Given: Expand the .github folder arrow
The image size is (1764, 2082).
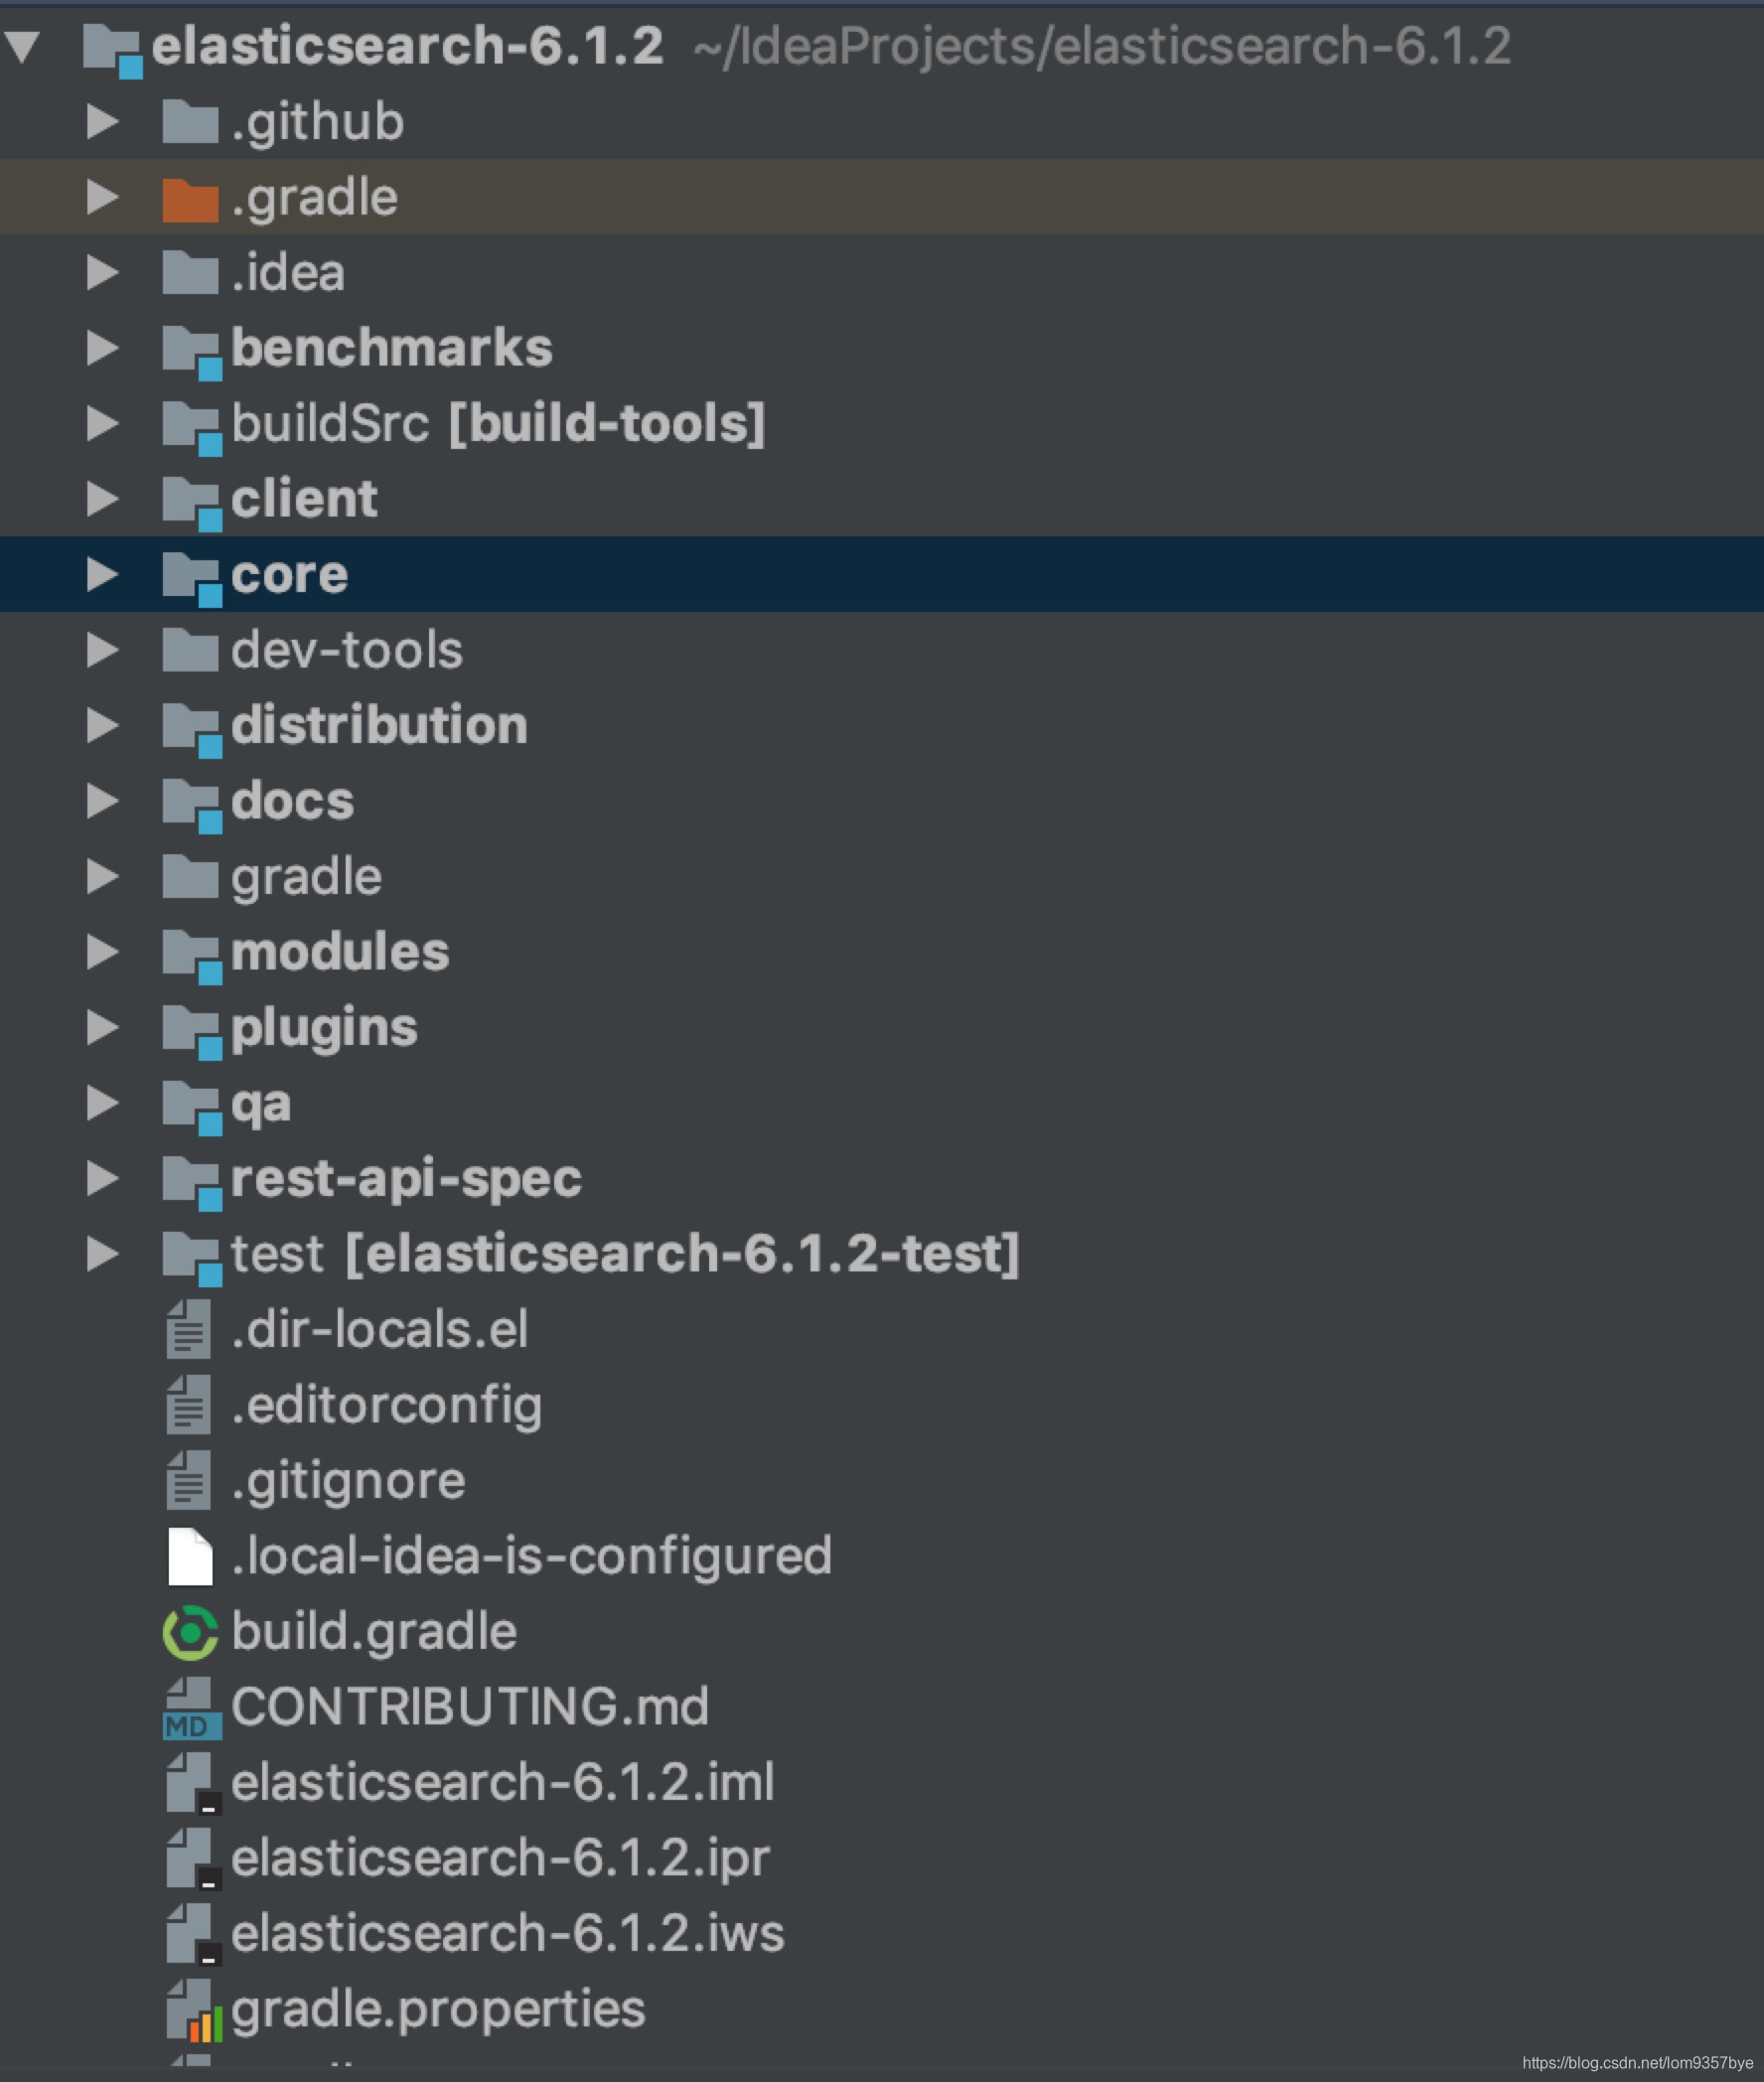Looking at the screenshot, I should click(x=103, y=121).
